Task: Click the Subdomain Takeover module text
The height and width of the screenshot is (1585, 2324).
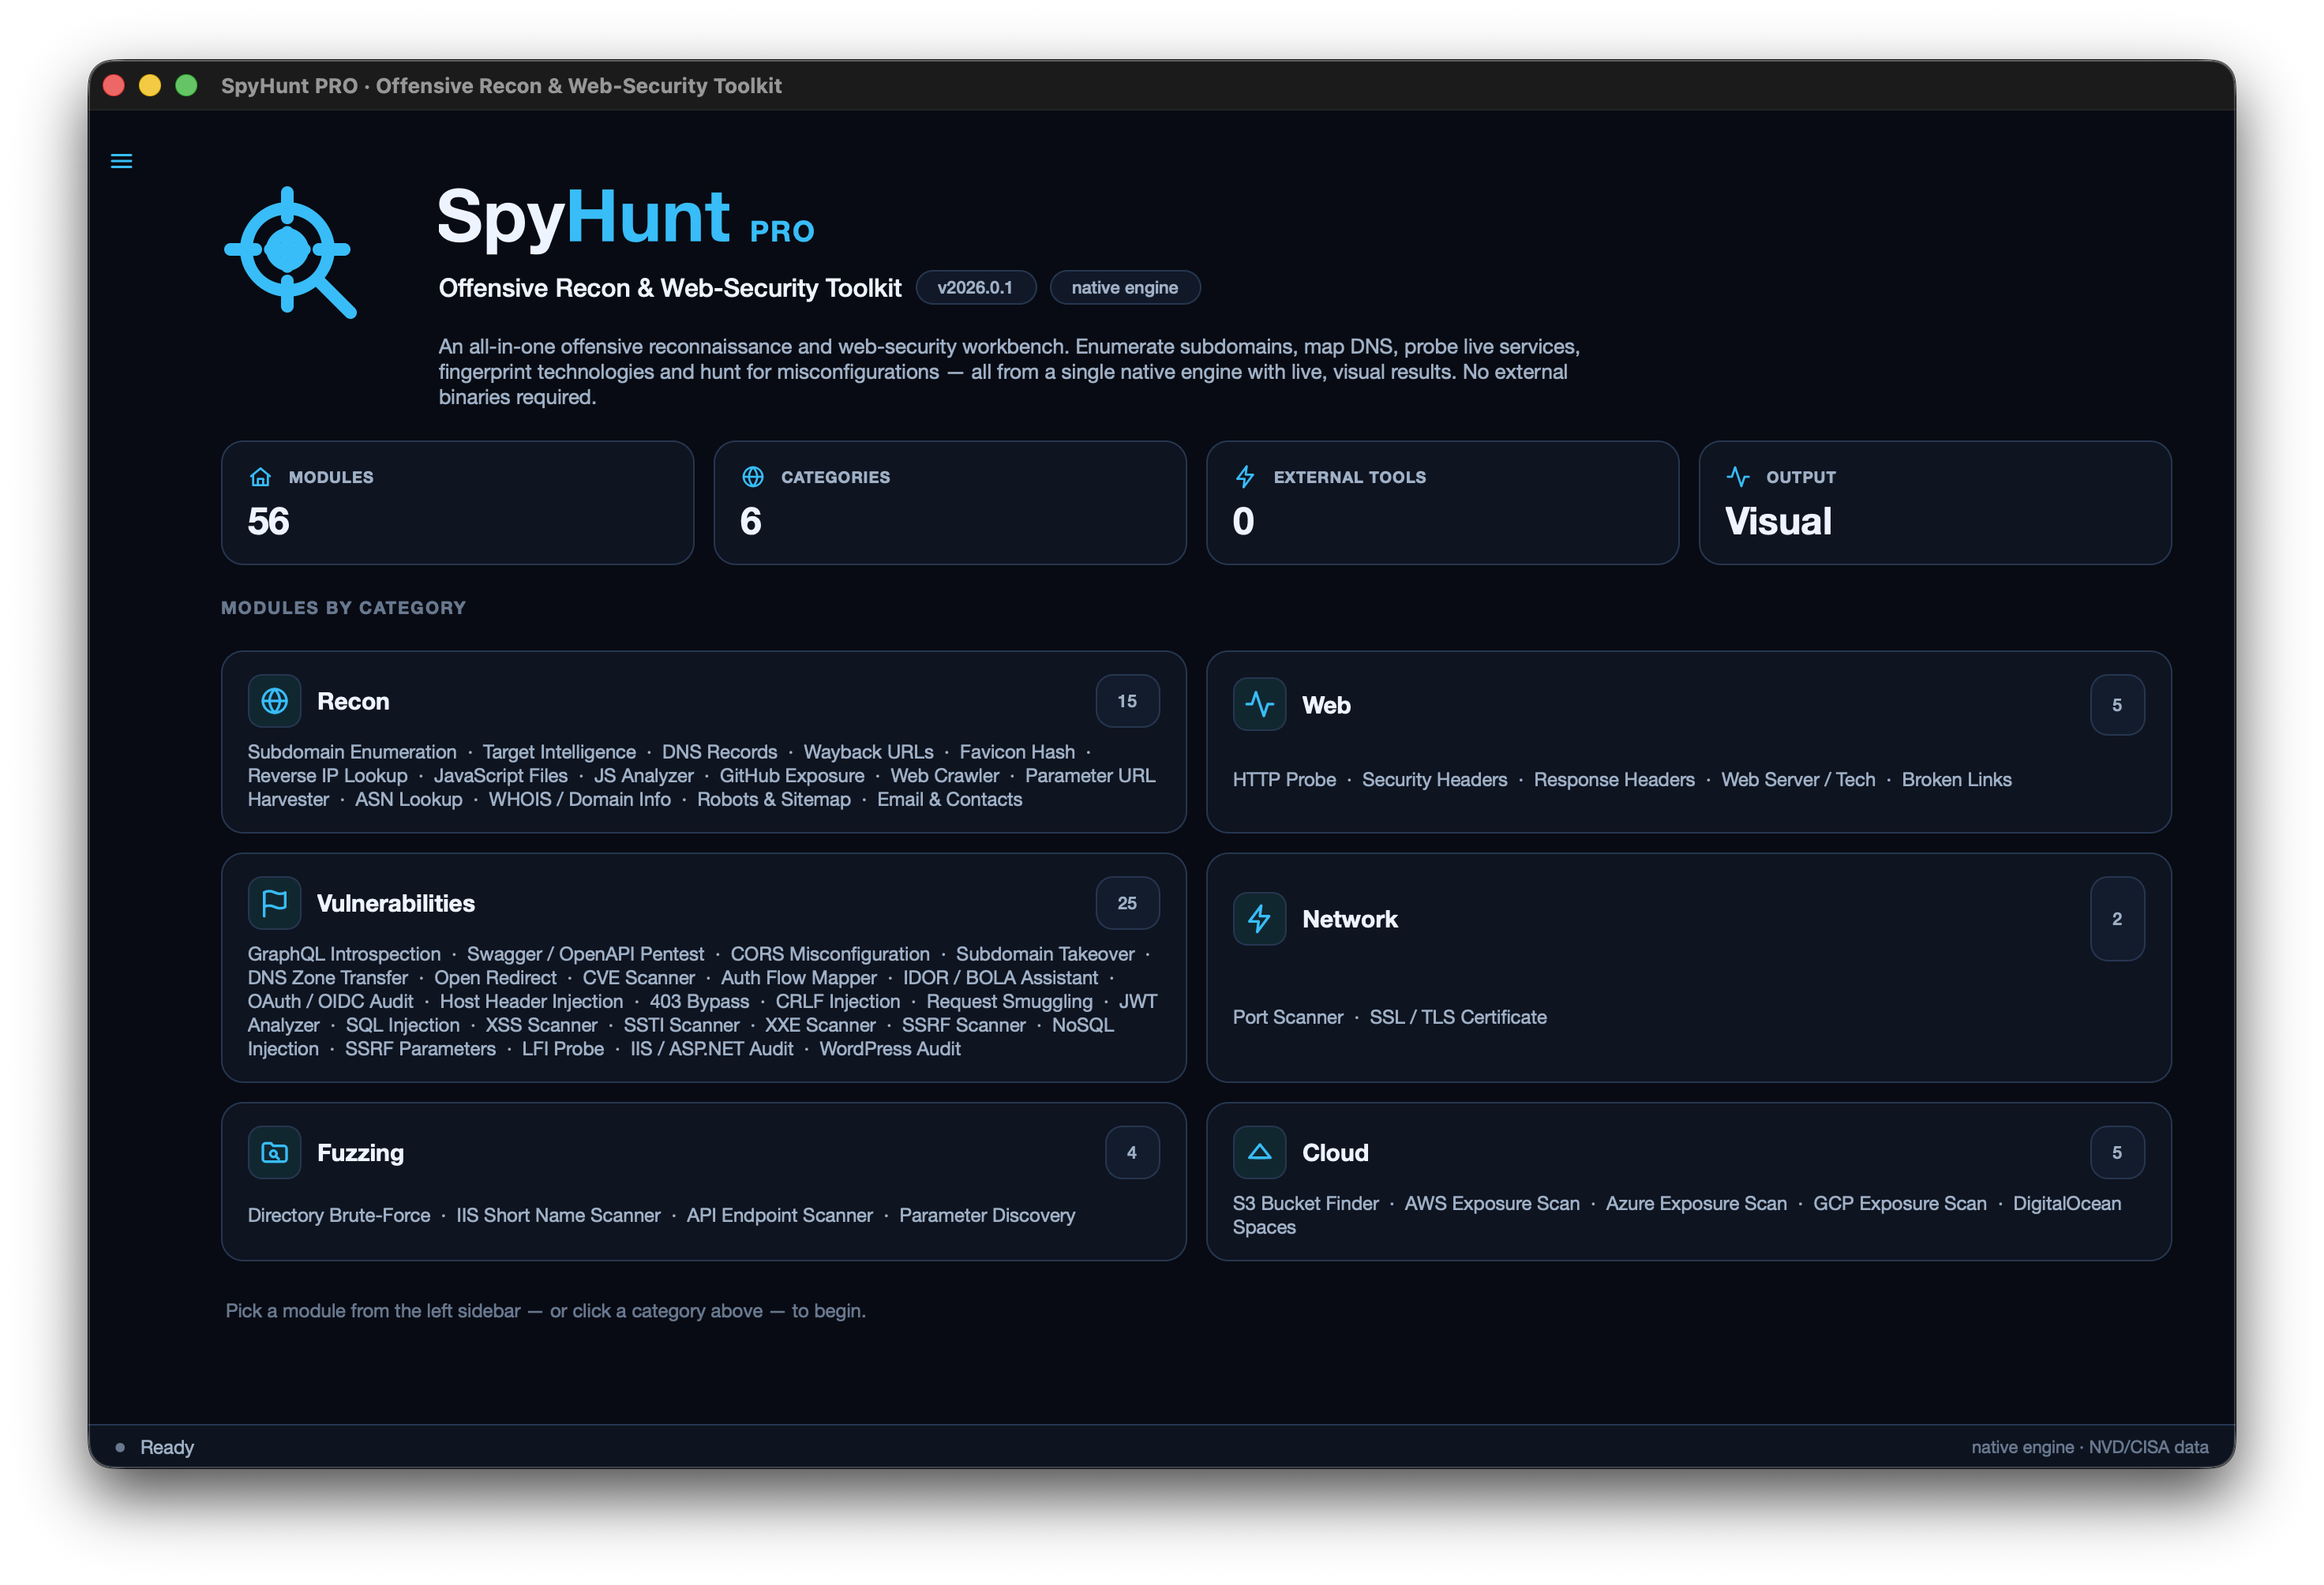Action: tap(1045, 954)
